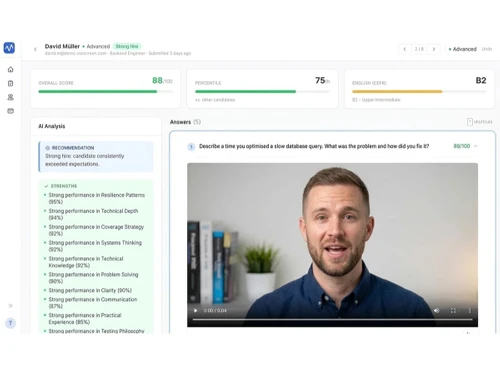Click the candidate name David Müller
Screen dimensions: 500x375
(x=62, y=46)
